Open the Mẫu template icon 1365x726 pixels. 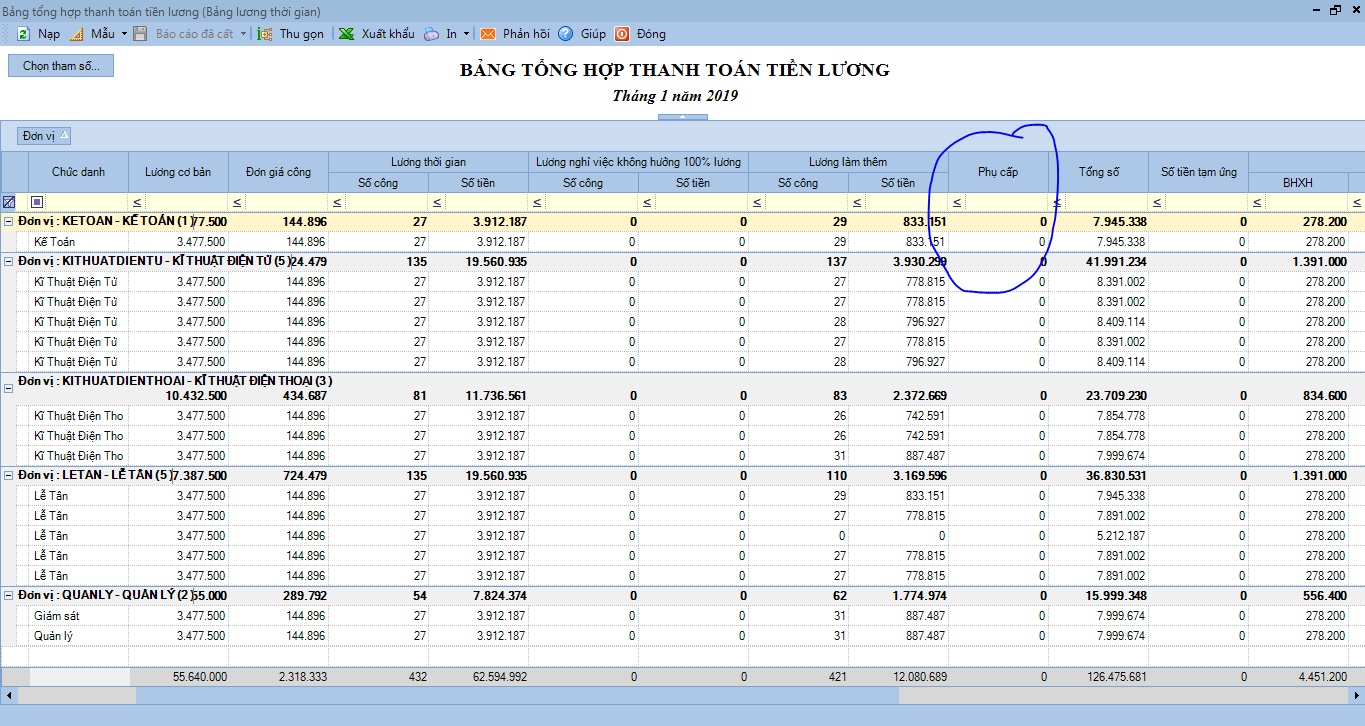77,33
